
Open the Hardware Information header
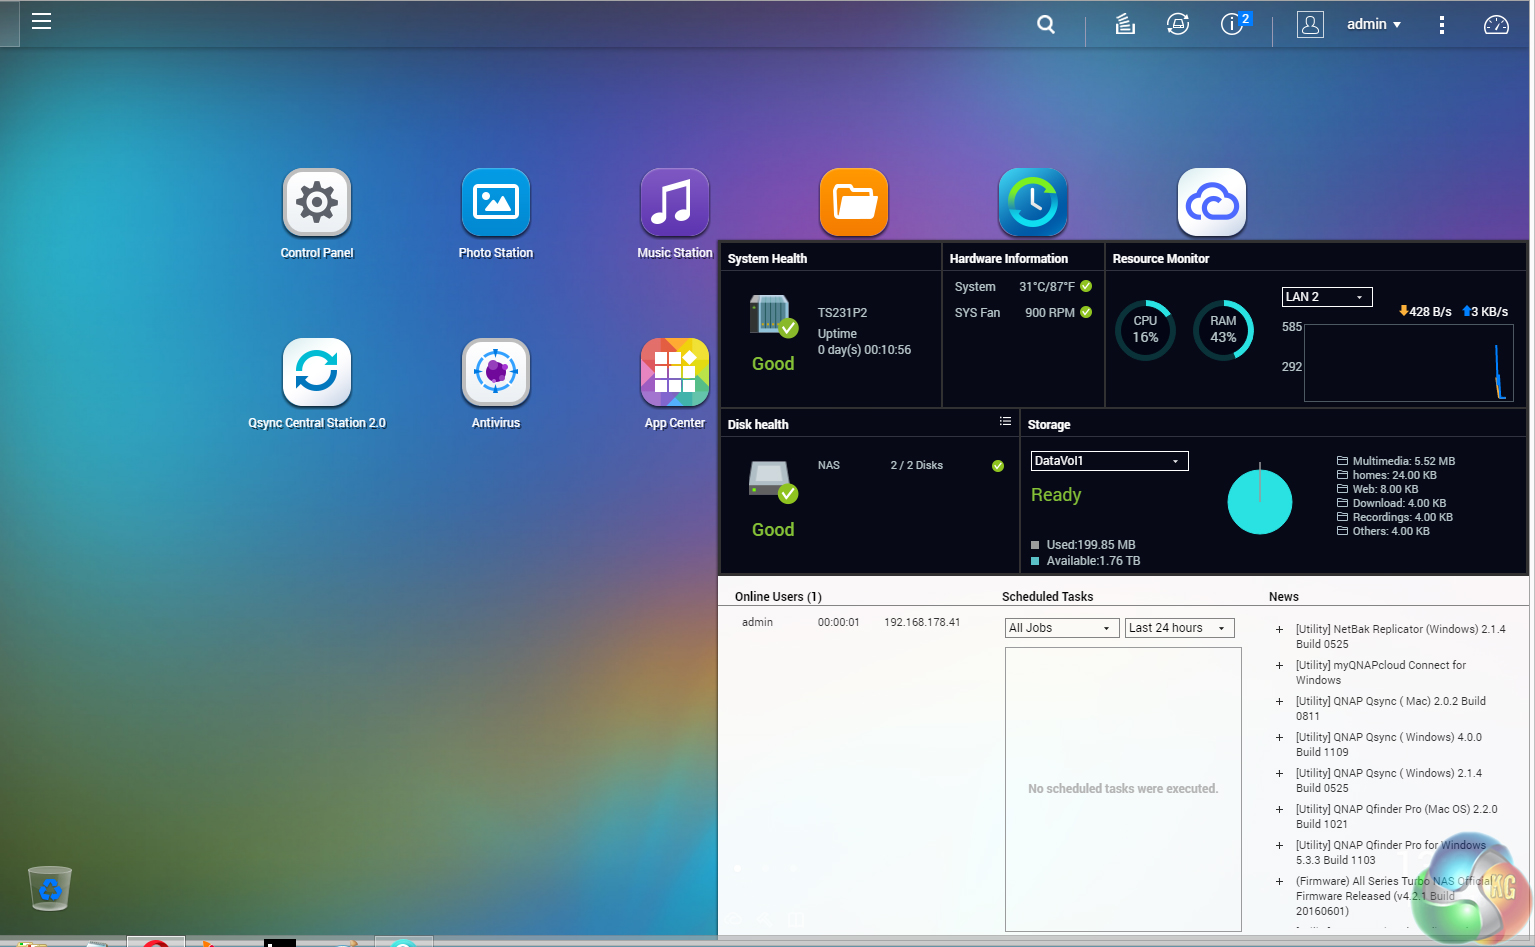coord(1008,258)
